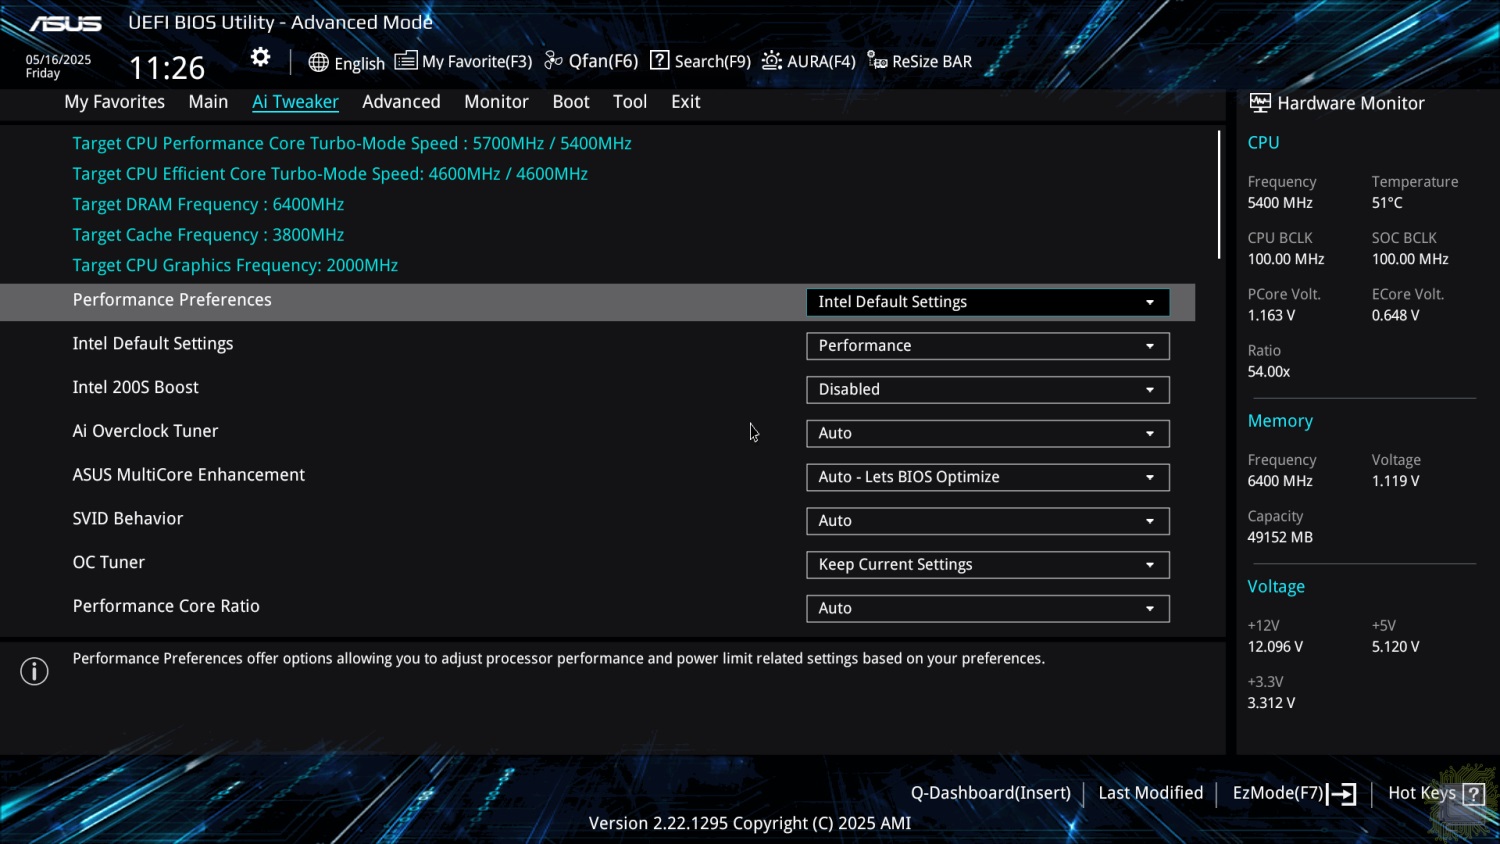
Task: Click Target CPU Performance Core Turbo-Mode Speed line
Action: point(352,143)
